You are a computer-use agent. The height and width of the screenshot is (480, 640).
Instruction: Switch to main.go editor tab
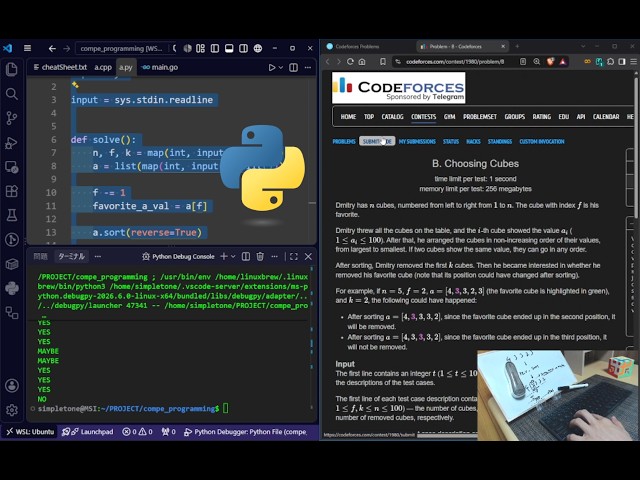160,67
